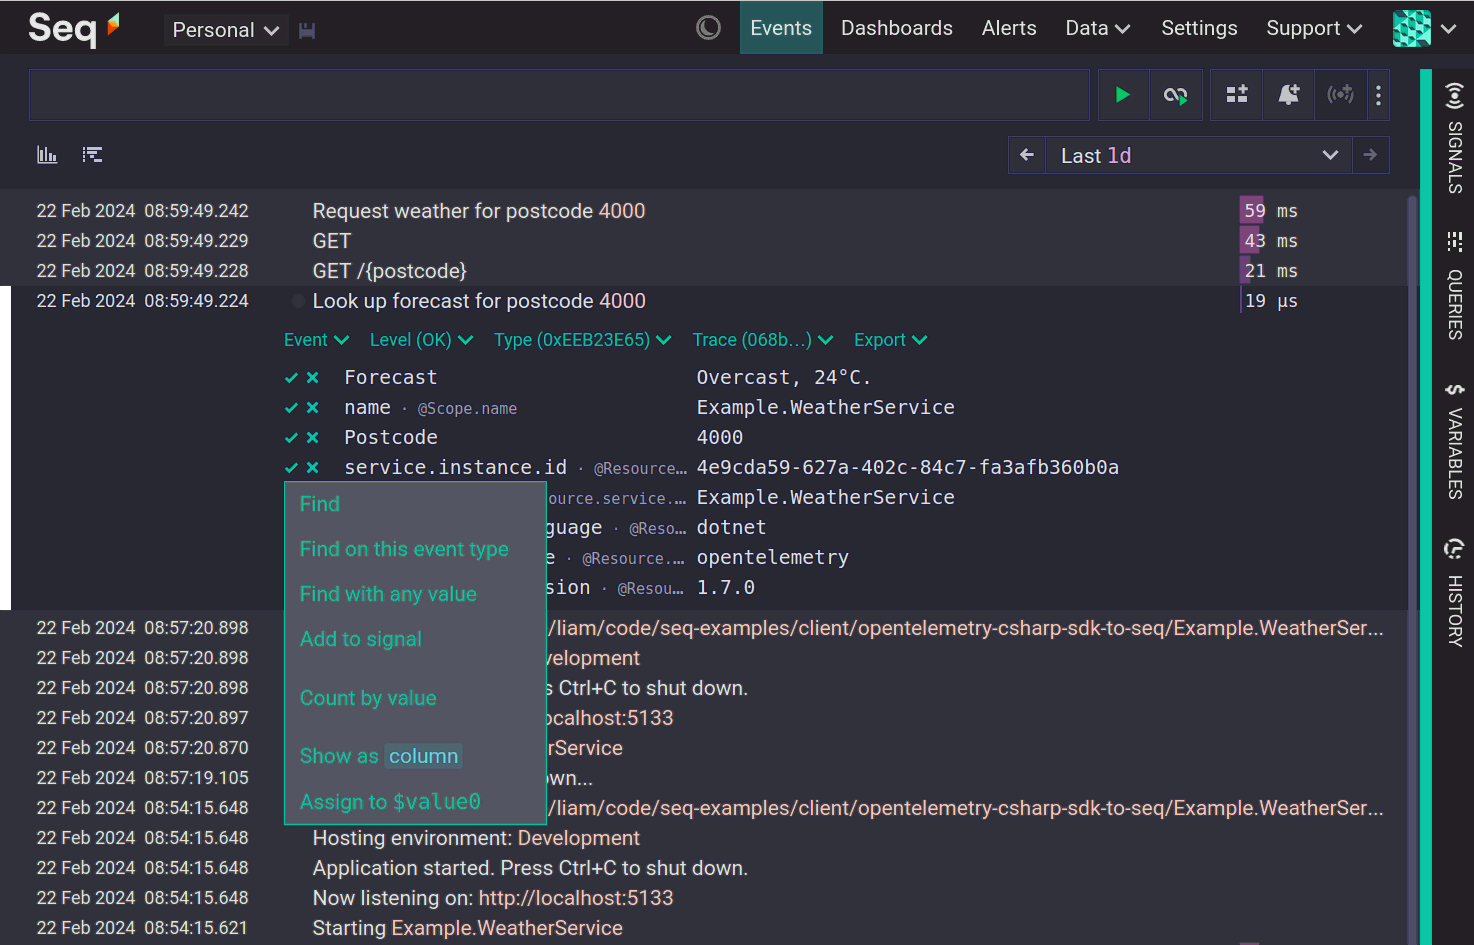Viewport: 1474px width, 945px height.
Task: Click the 59 ms duration bar
Action: (1251, 211)
